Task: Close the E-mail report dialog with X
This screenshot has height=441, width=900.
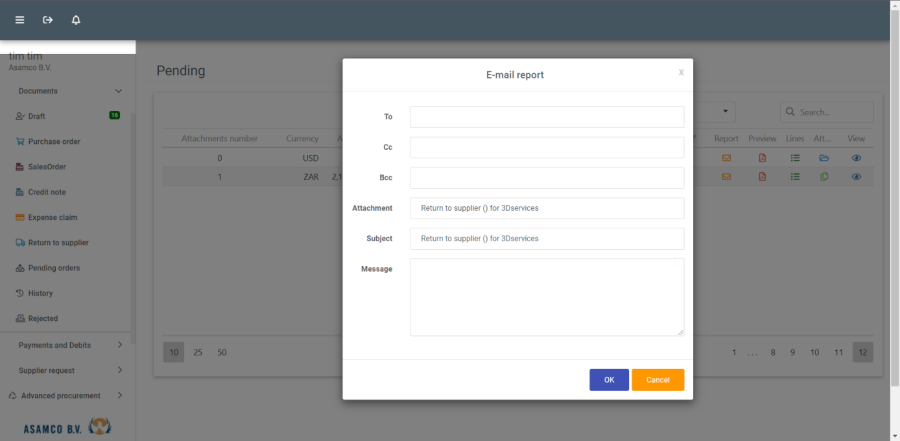Action: pos(681,72)
